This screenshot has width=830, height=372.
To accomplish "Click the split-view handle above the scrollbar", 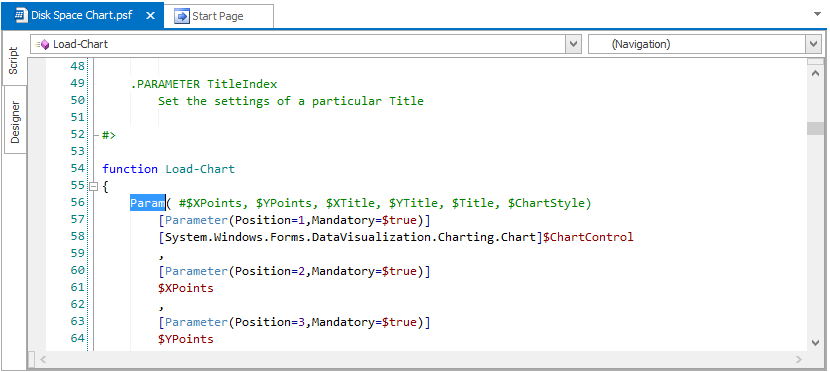I will (x=815, y=61).
